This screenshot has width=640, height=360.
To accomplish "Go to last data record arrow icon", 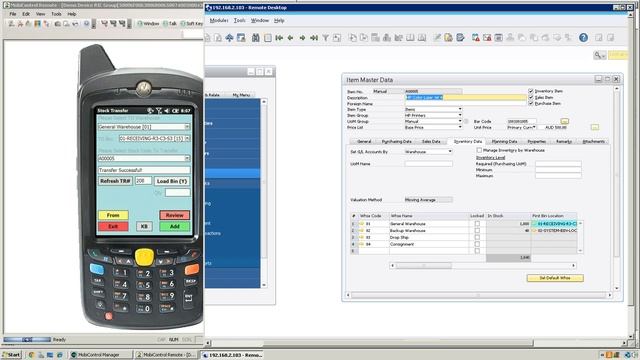I will tap(313, 38).
